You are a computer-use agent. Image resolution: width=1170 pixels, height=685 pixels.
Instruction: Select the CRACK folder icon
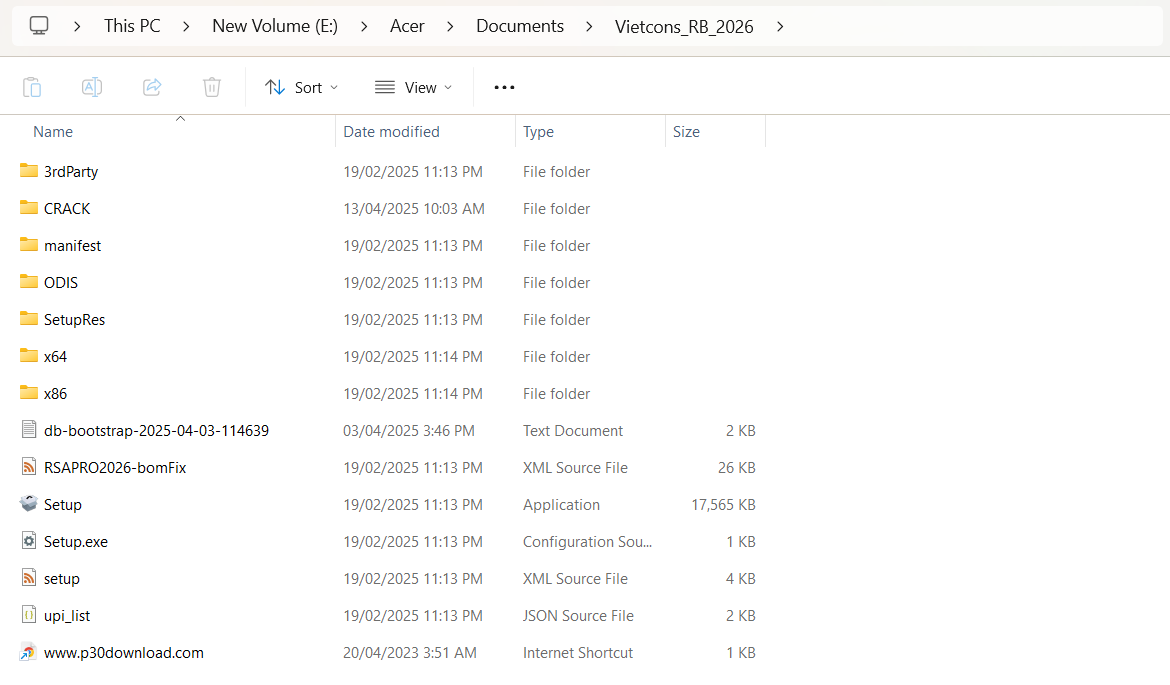[29, 208]
